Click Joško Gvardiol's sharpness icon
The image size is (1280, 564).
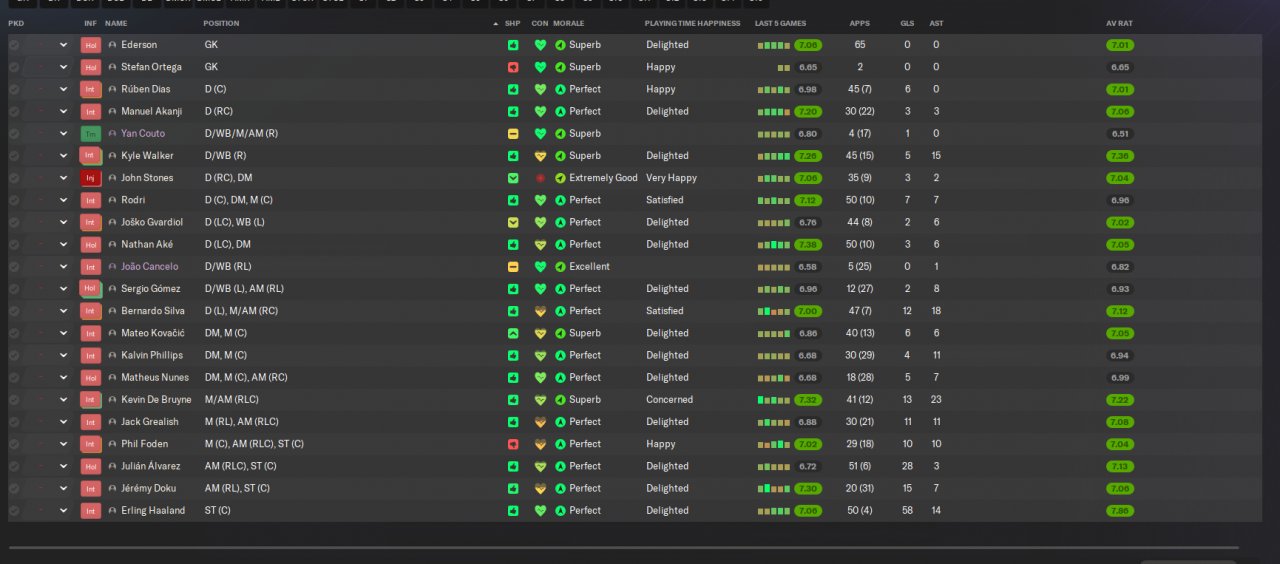tap(513, 222)
